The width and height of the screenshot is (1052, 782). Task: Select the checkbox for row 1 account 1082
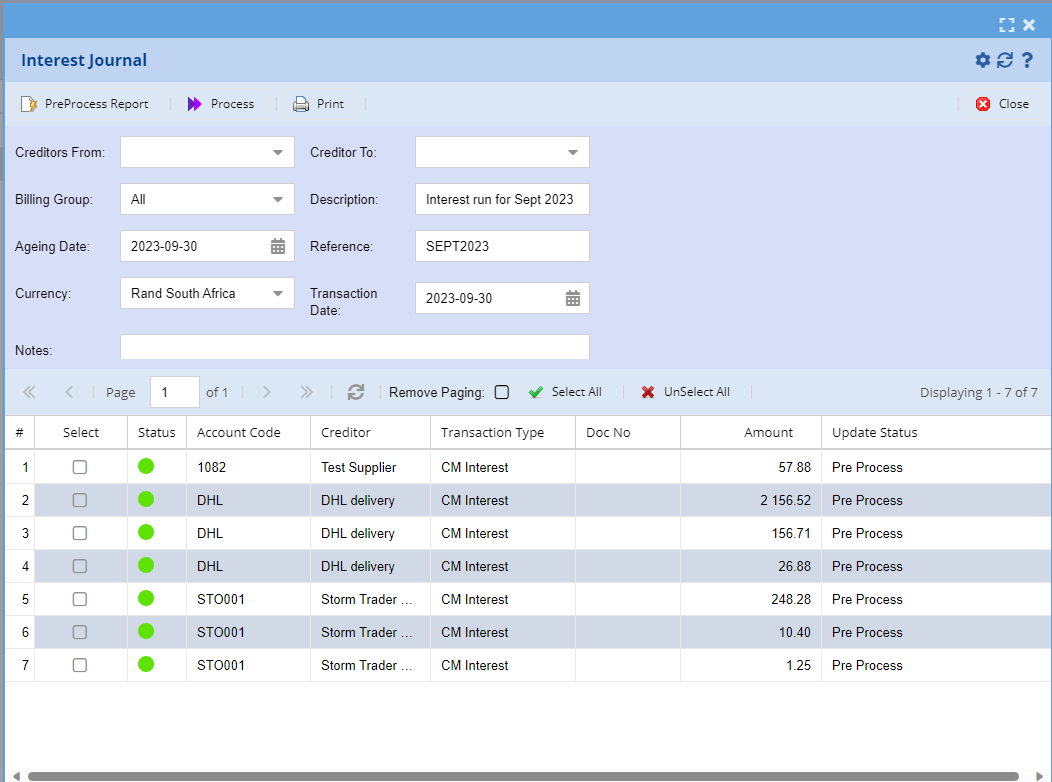click(80, 467)
